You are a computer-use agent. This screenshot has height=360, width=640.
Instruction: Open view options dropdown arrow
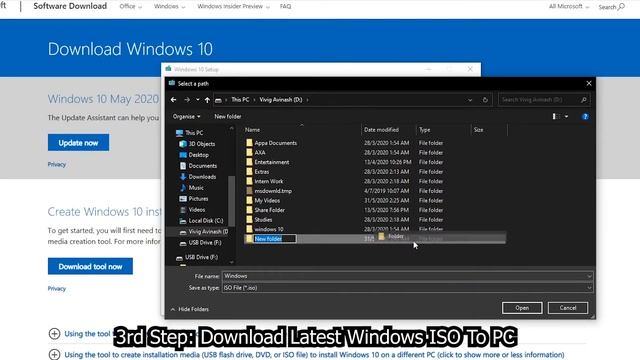point(567,116)
